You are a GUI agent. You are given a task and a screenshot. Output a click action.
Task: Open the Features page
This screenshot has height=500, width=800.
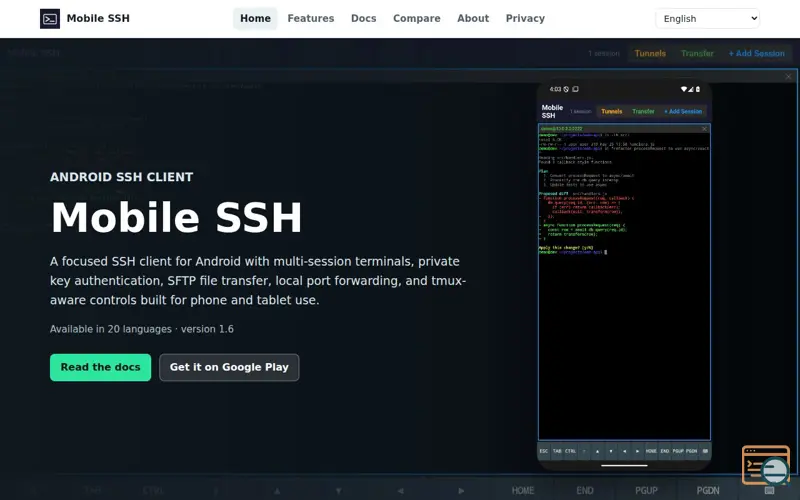pos(311,18)
